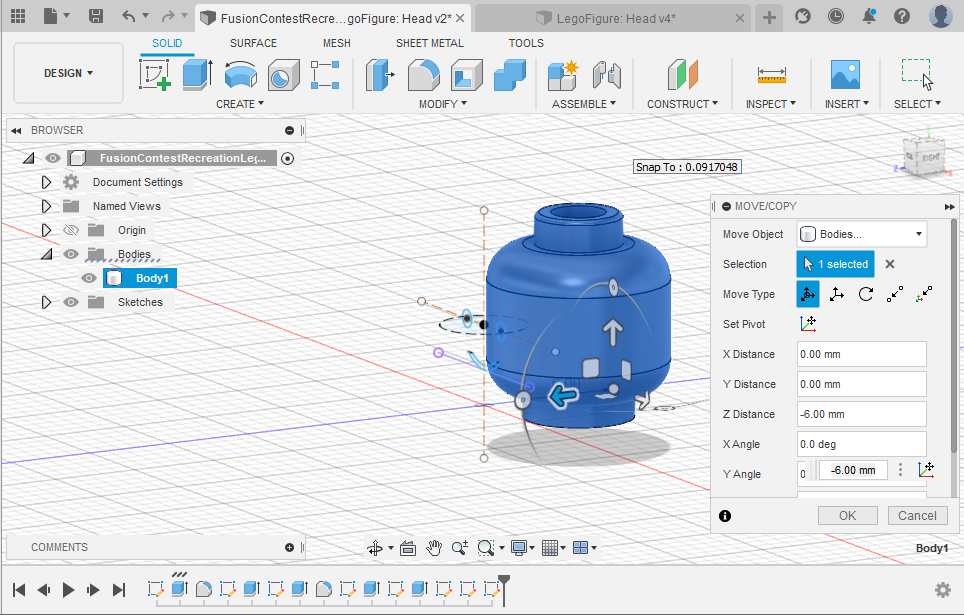
Task: Select the window selection tool
Action: 917,75
